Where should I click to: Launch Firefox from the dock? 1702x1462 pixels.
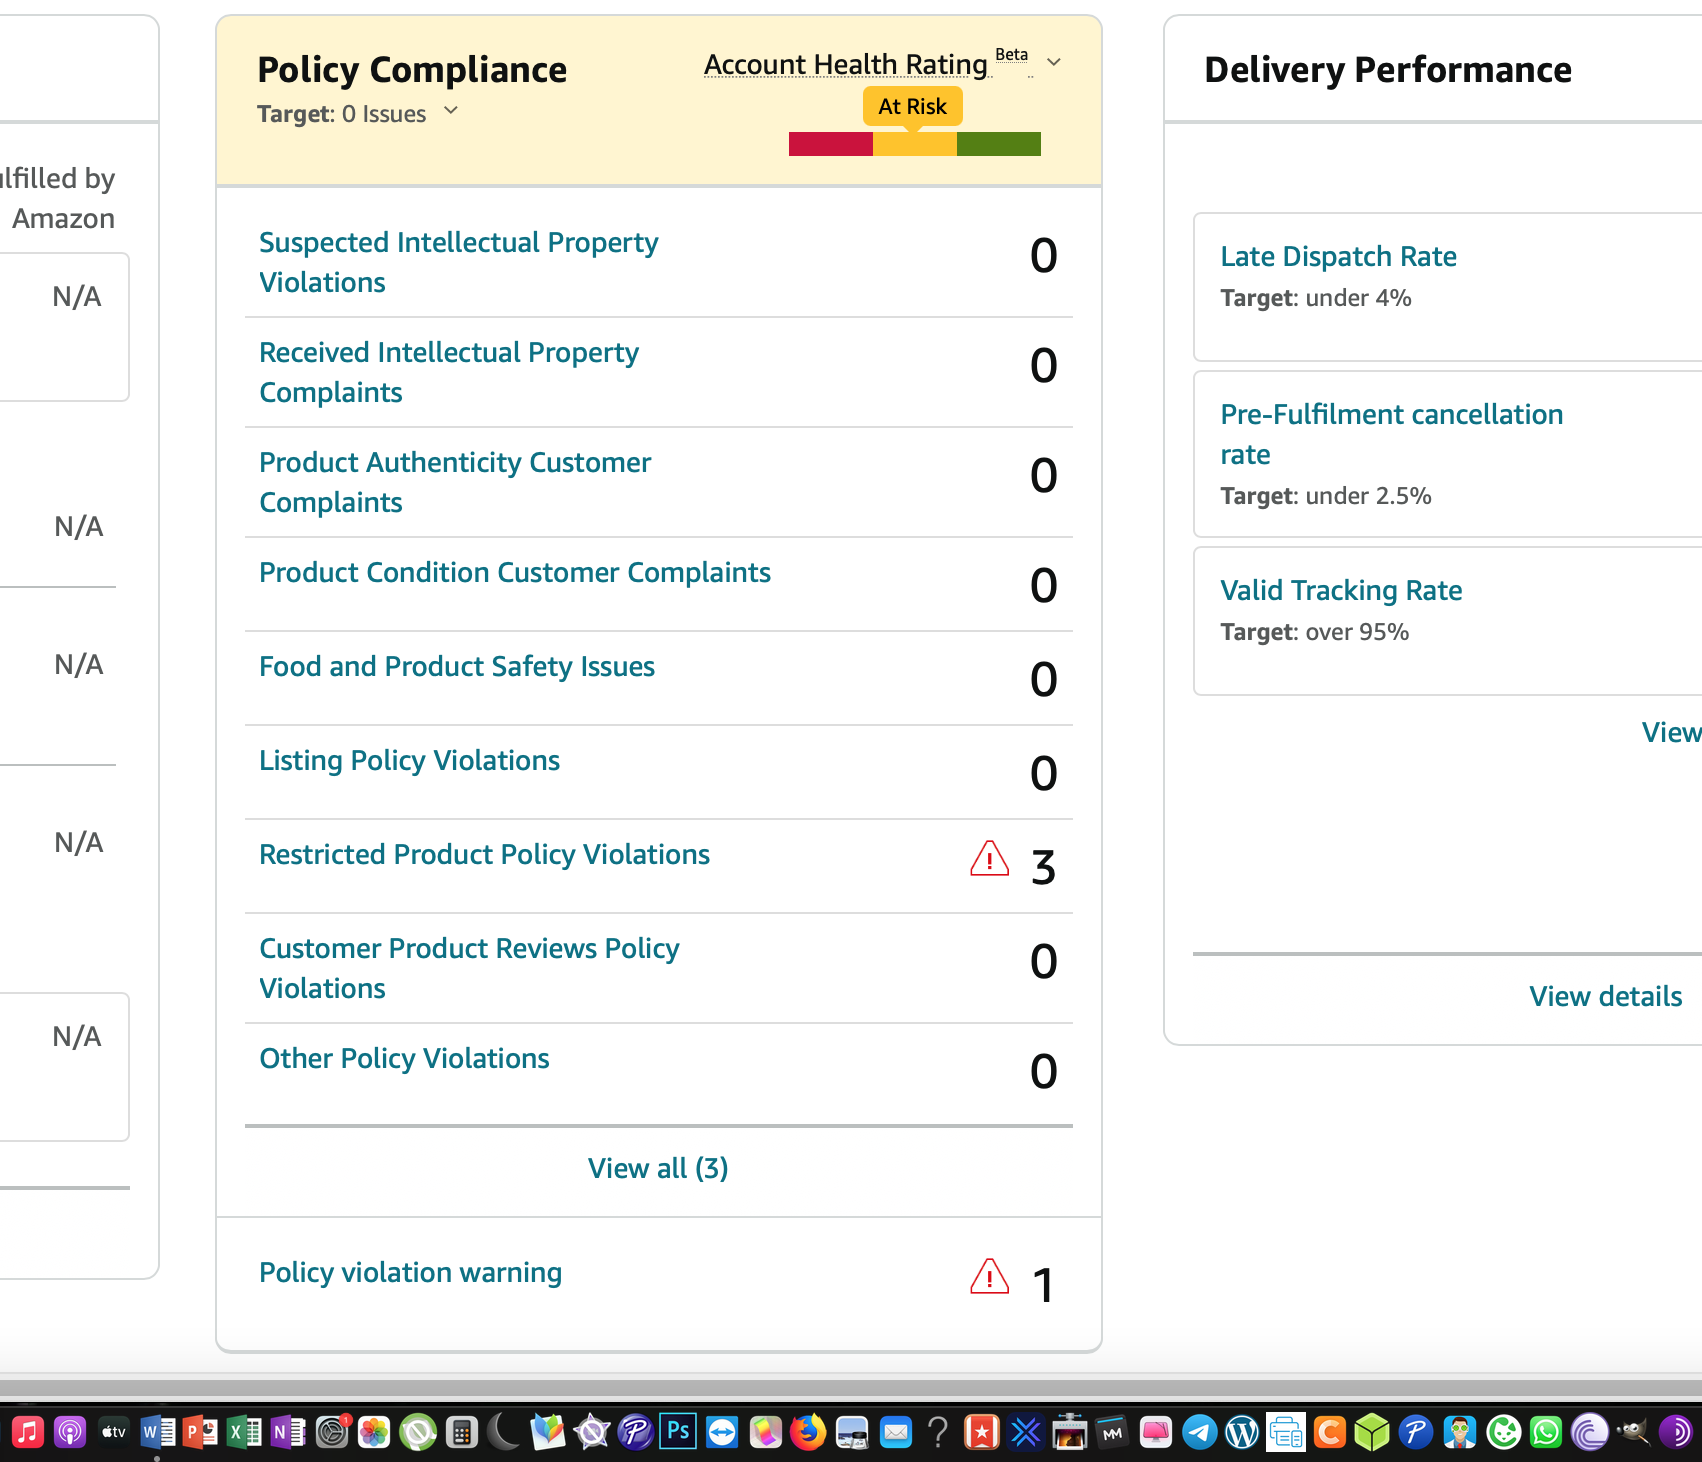(x=808, y=1432)
